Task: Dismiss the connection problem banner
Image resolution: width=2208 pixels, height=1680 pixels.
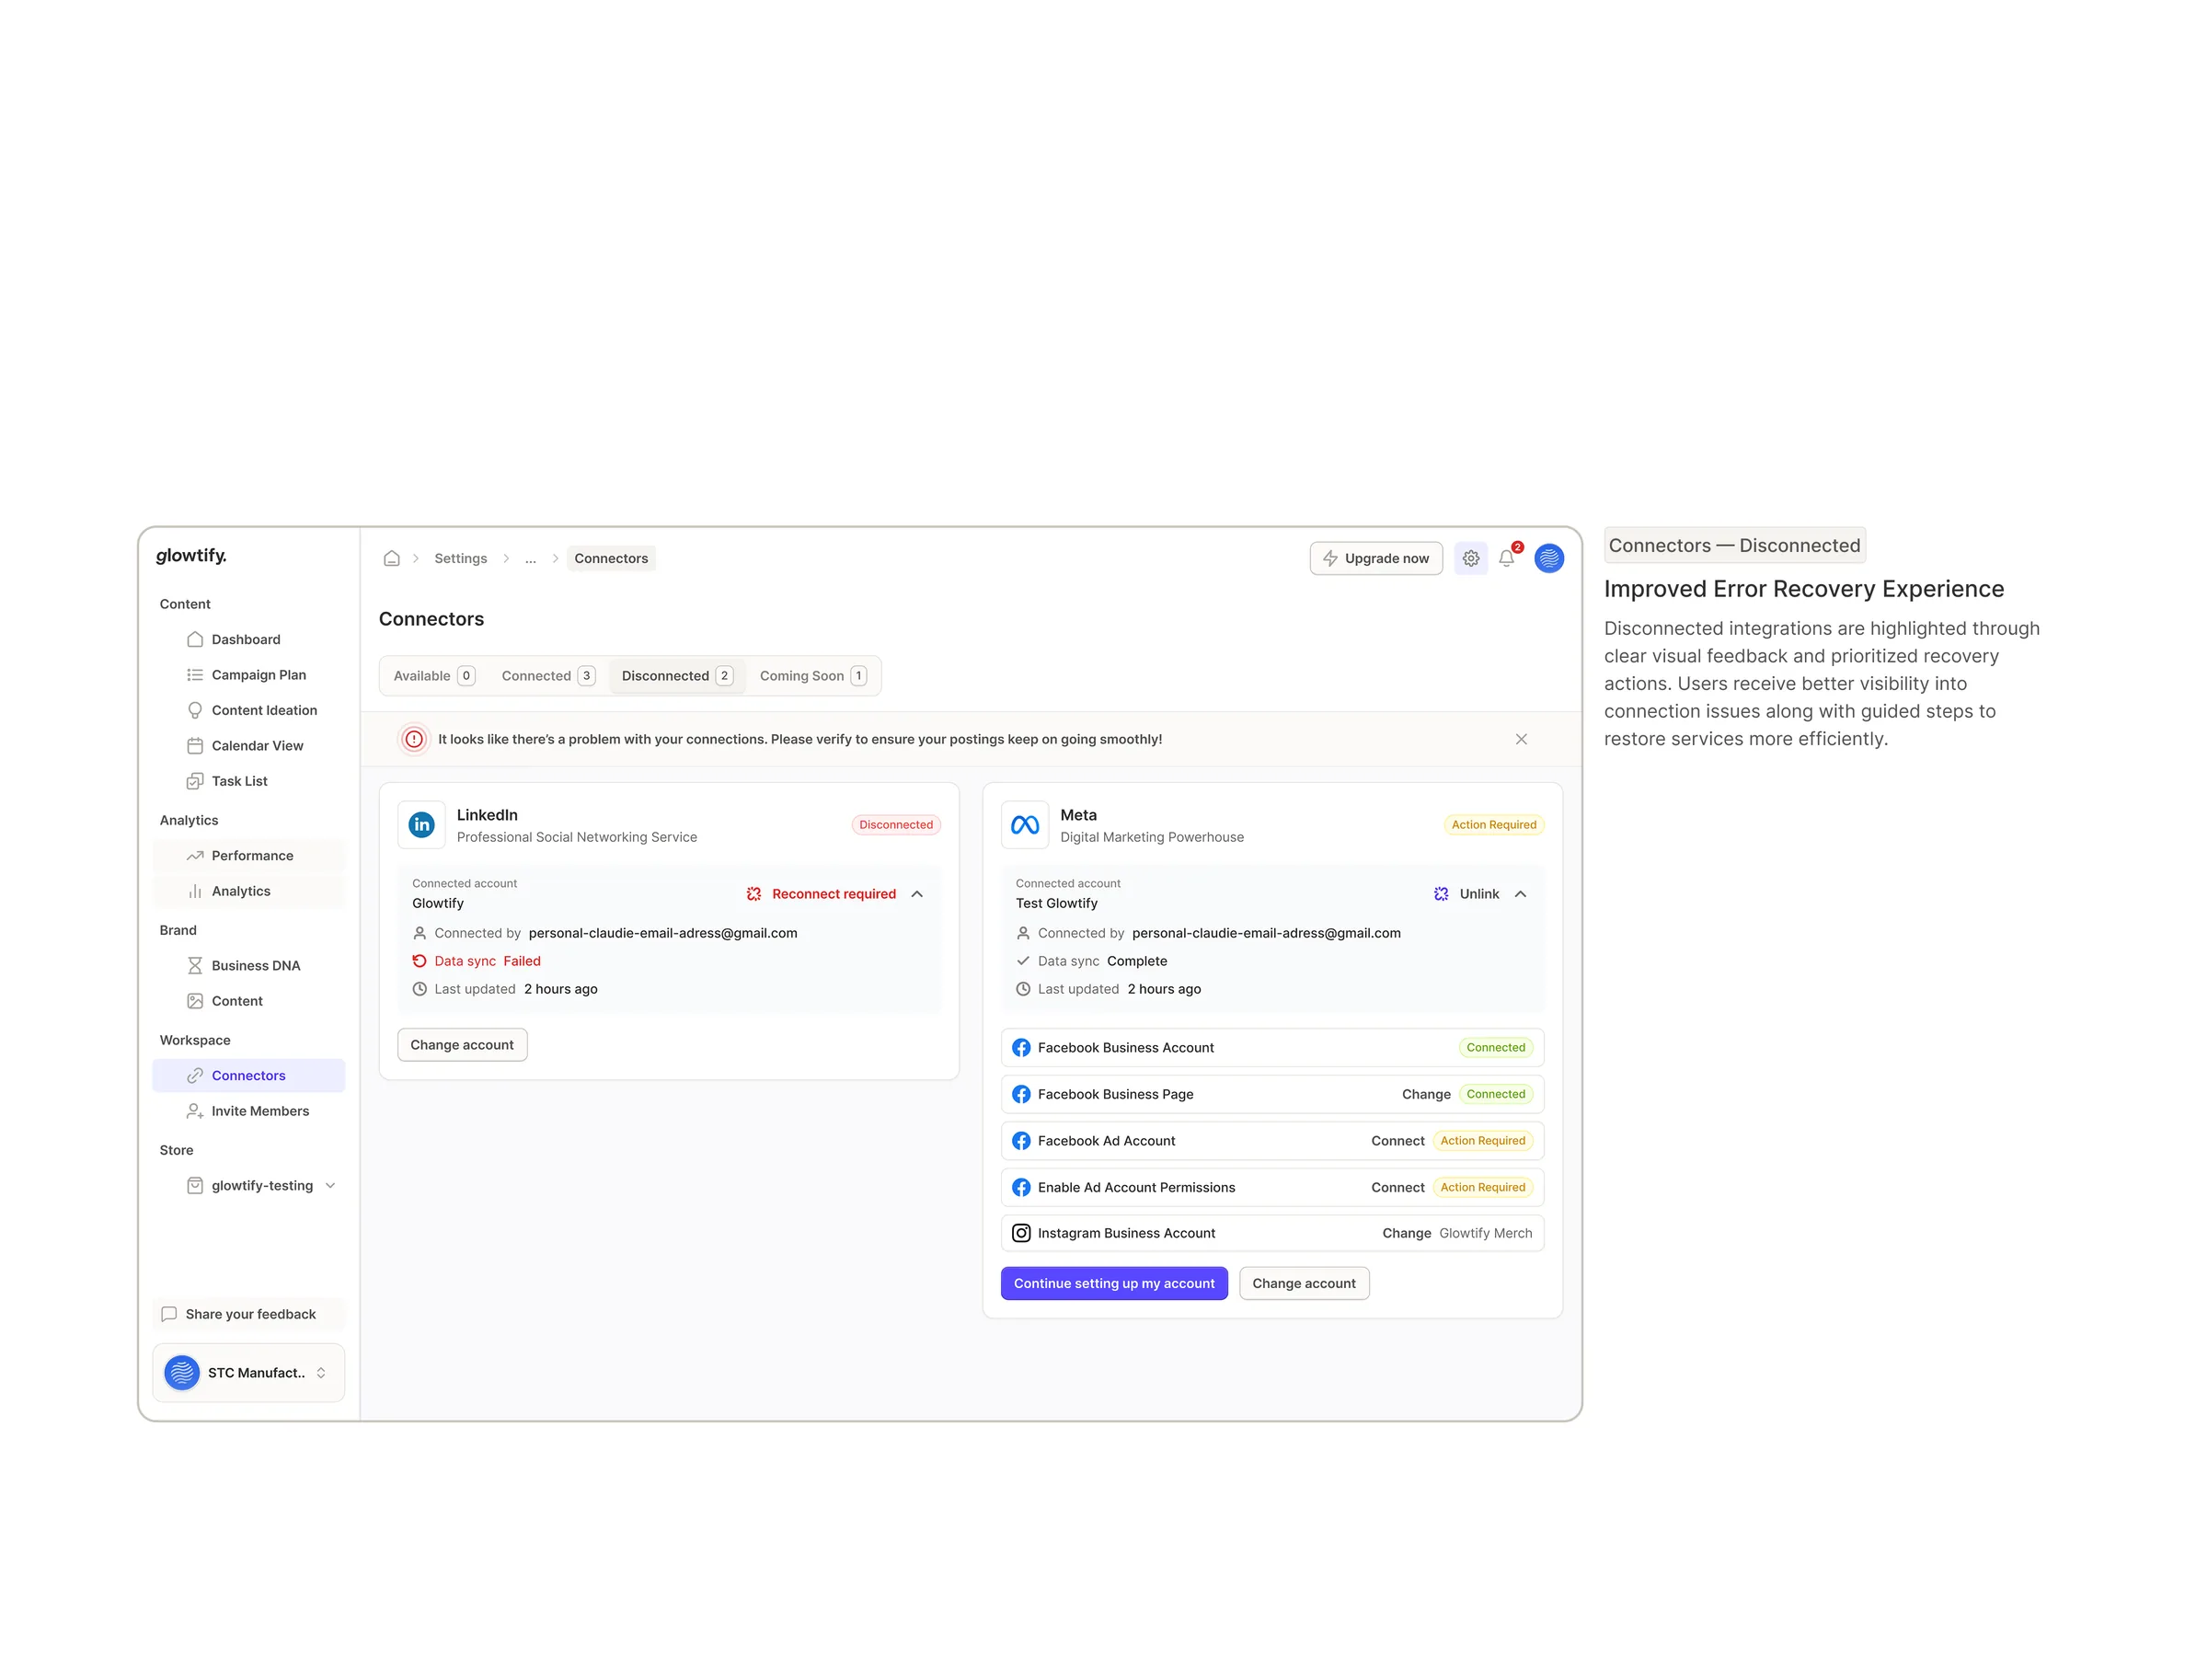Action: click(x=1521, y=739)
